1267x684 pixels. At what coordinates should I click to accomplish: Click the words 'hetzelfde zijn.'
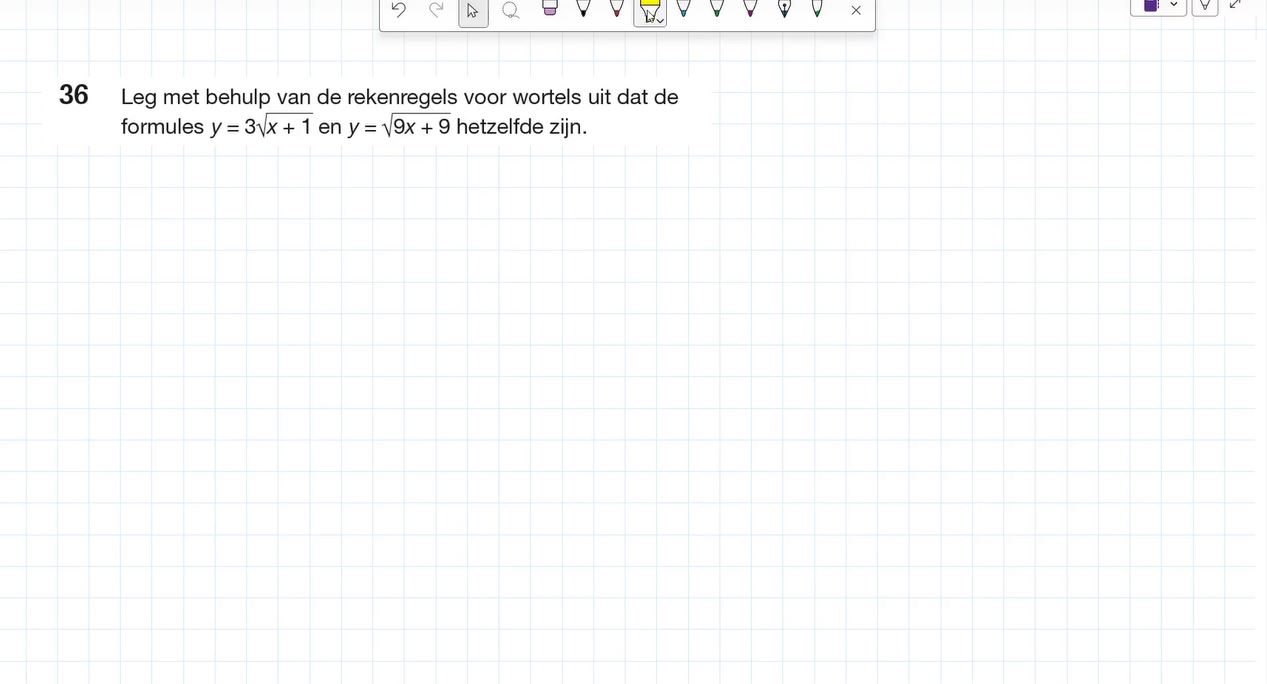click(522, 127)
